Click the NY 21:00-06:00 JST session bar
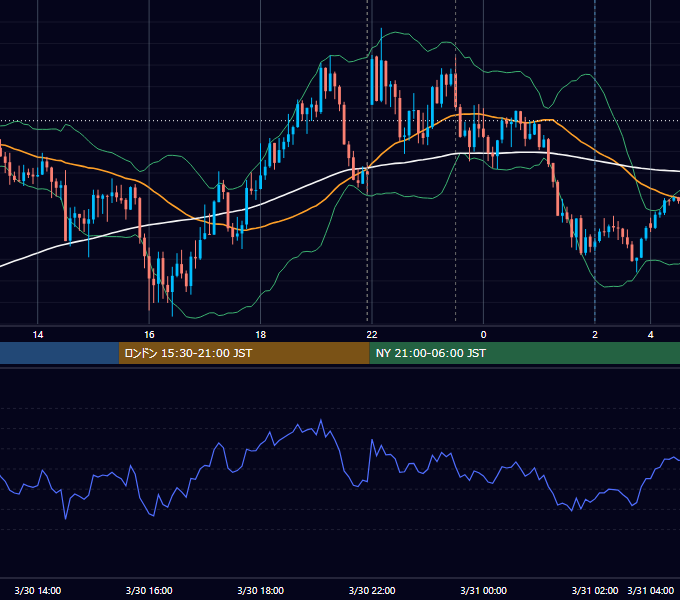The width and height of the screenshot is (680, 600). pyautogui.click(x=525, y=353)
